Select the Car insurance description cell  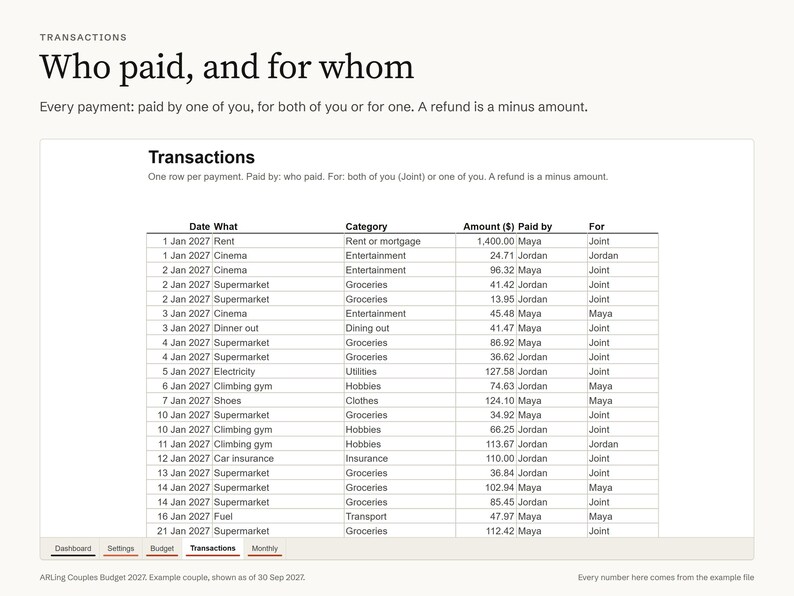(278, 459)
